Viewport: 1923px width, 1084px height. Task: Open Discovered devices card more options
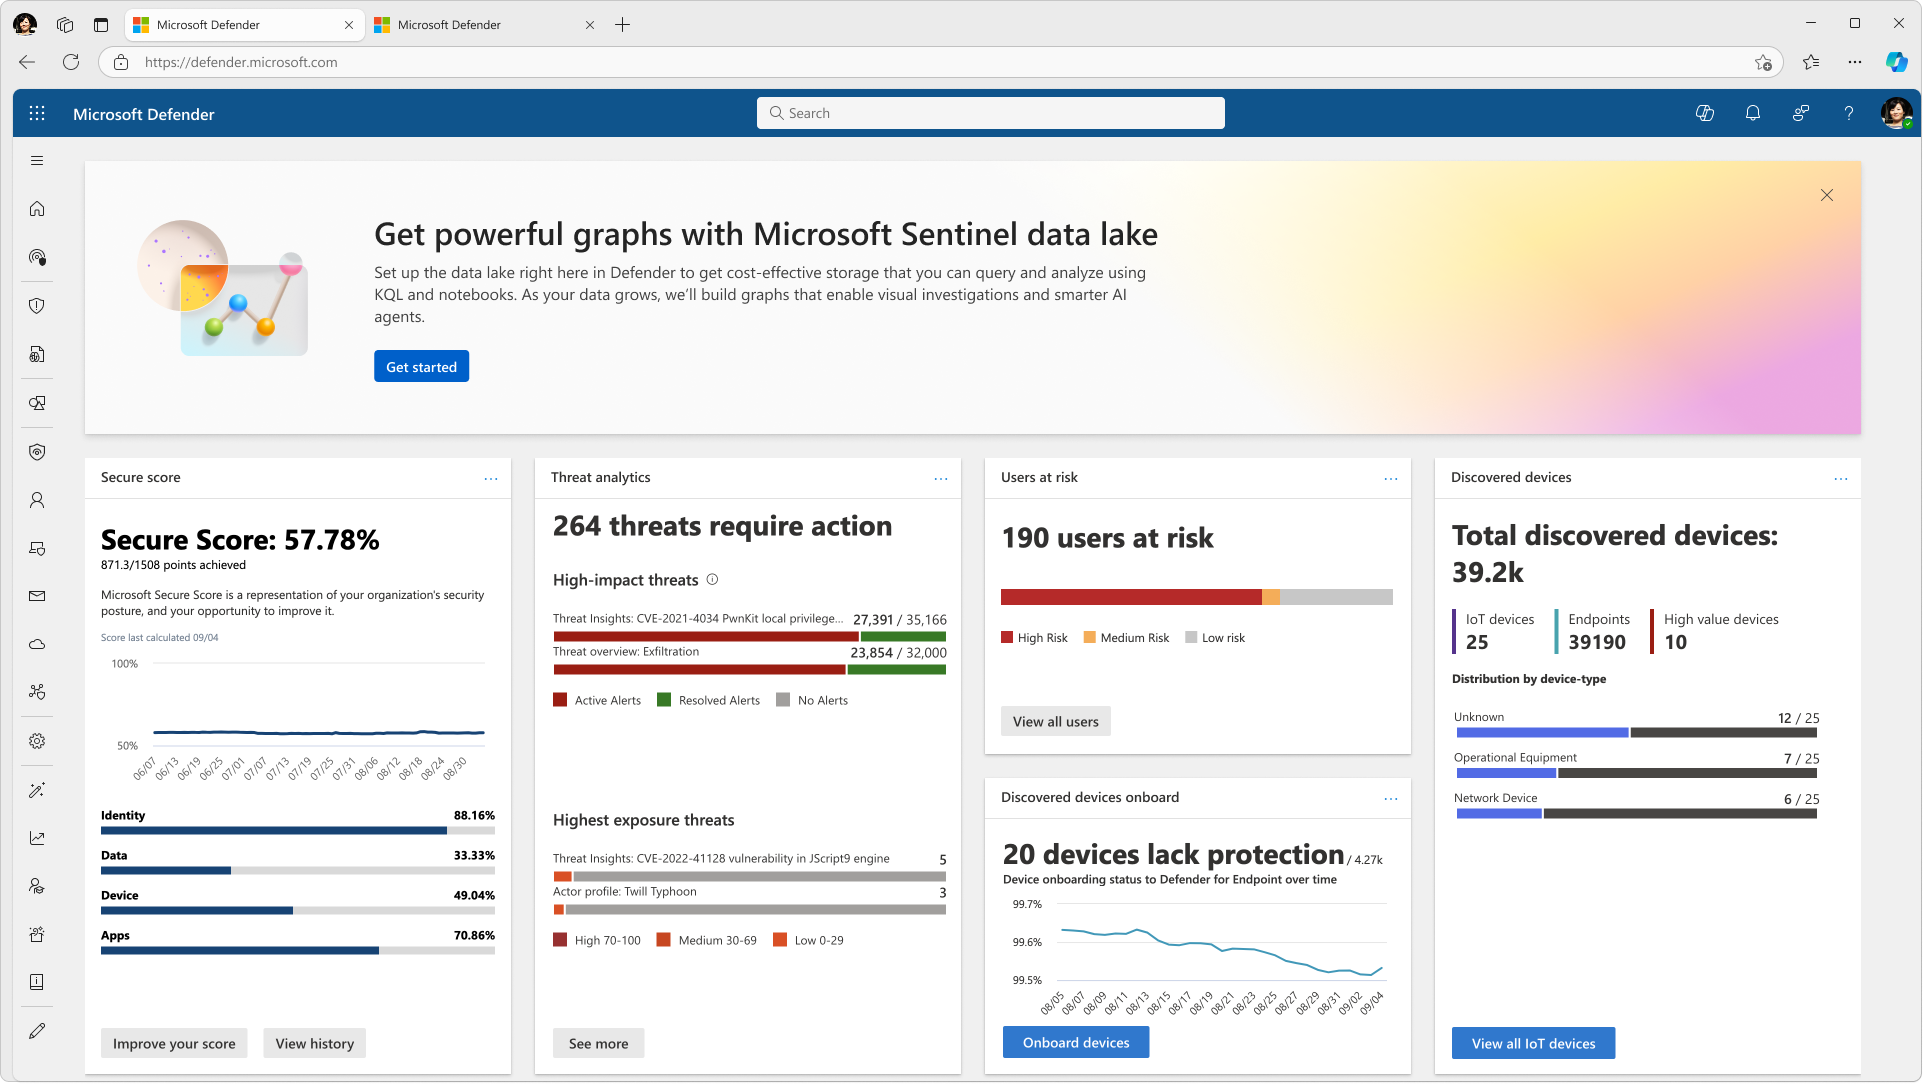(1841, 479)
